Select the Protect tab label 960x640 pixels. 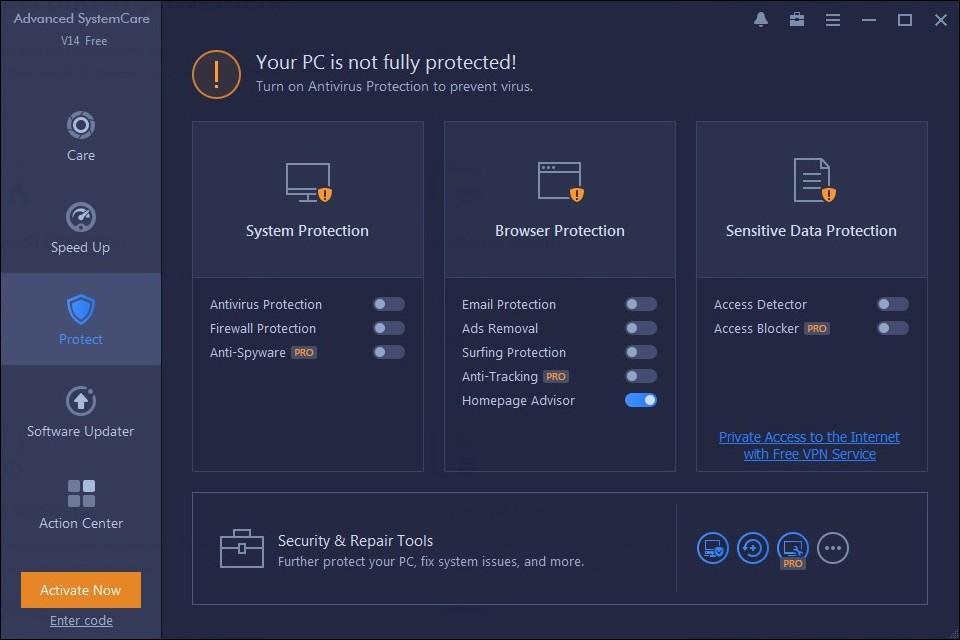81,339
